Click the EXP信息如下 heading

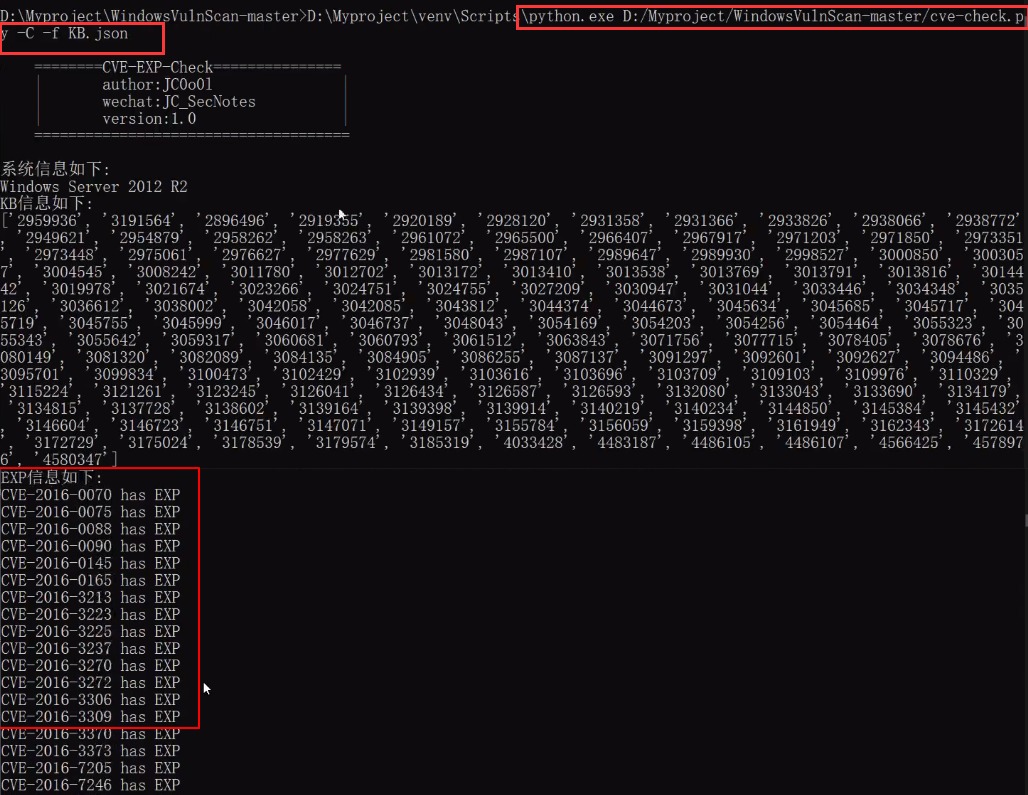(x=51, y=477)
